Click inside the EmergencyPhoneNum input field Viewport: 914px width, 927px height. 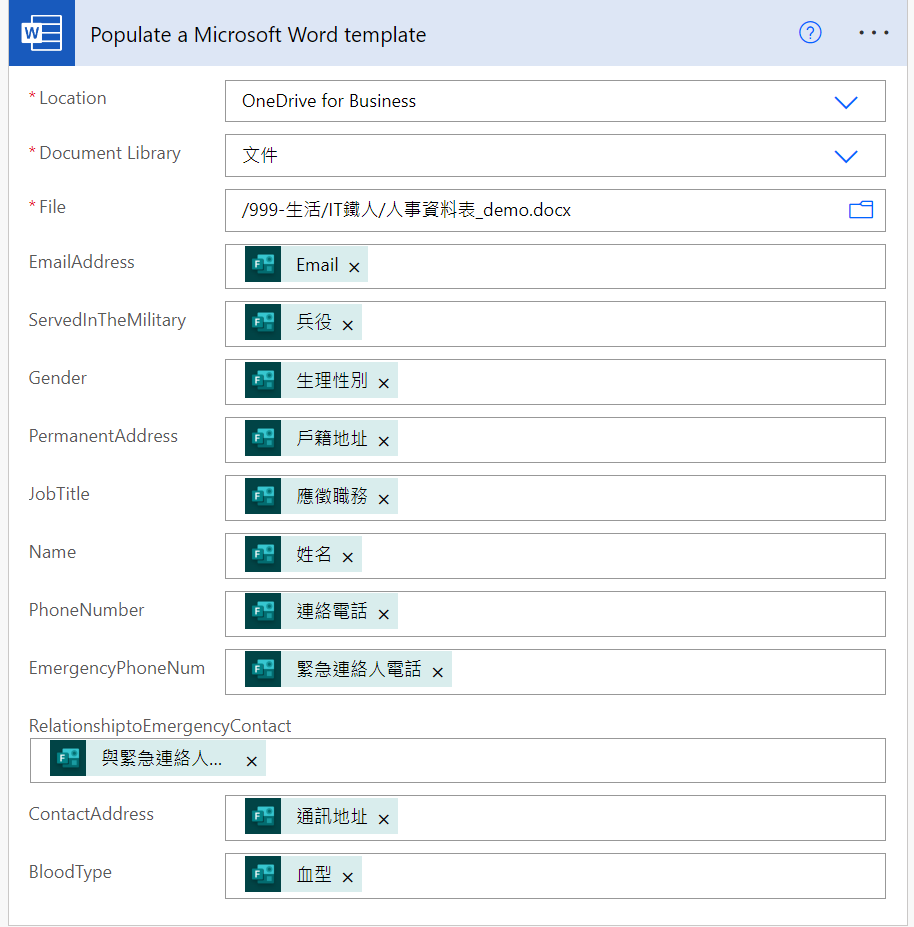555,672
